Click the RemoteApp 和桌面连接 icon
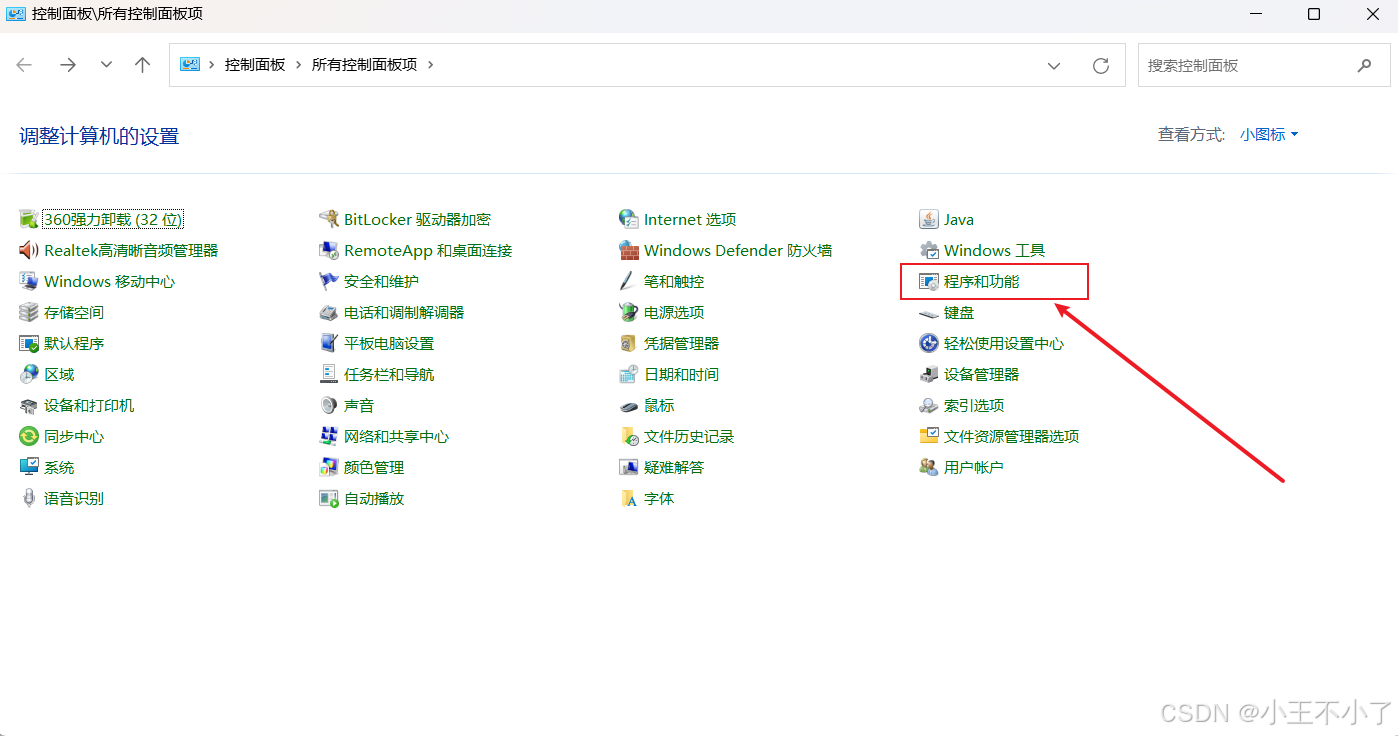The width and height of the screenshot is (1398, 736). (329, 250)
